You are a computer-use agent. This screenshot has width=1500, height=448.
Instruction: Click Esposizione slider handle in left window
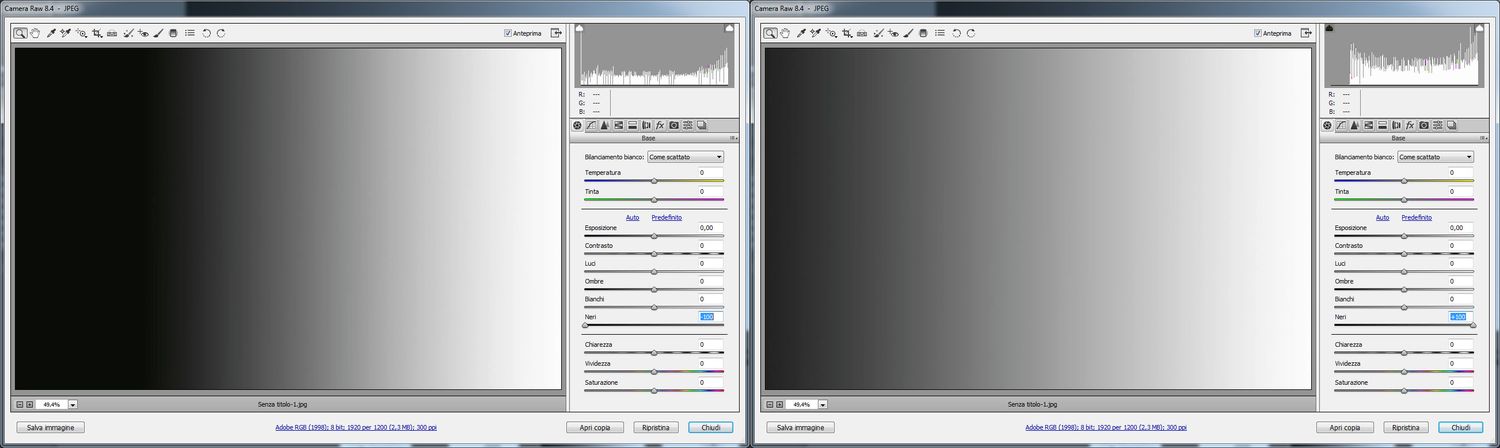point(654,236)
